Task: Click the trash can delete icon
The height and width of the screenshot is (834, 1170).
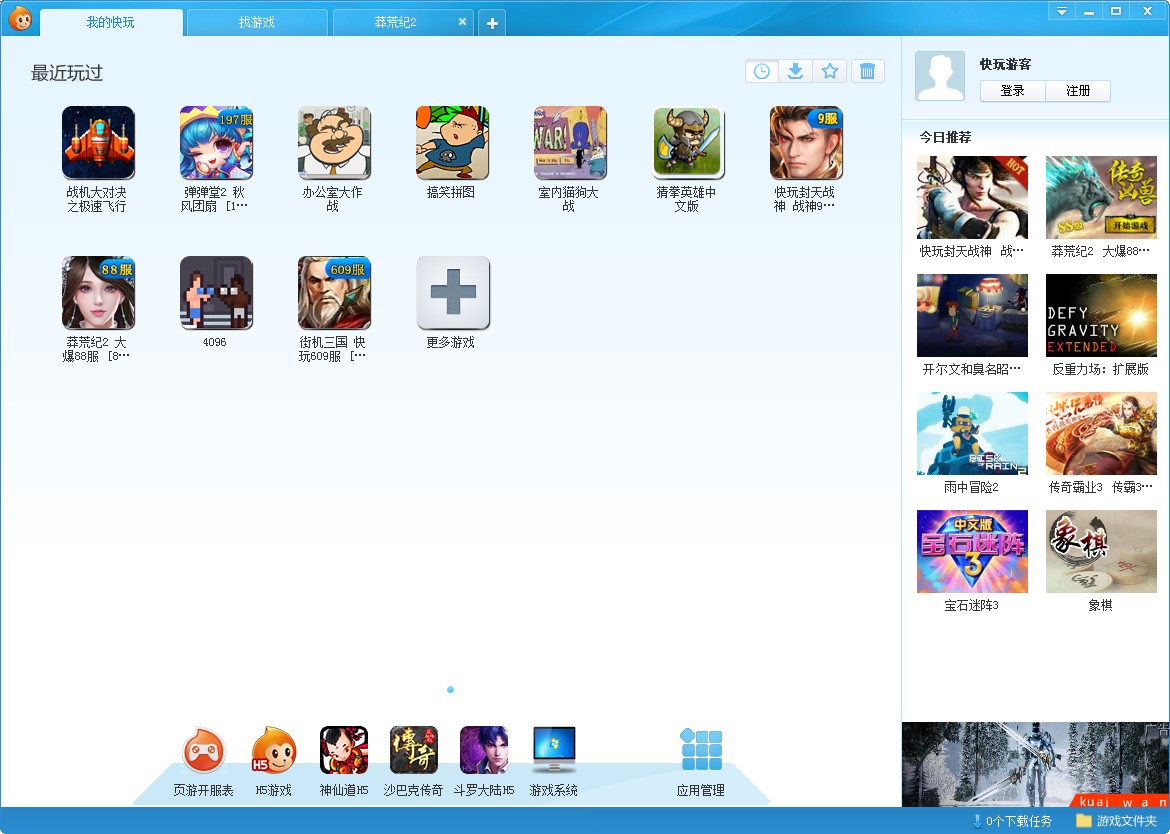Action: 867,72
